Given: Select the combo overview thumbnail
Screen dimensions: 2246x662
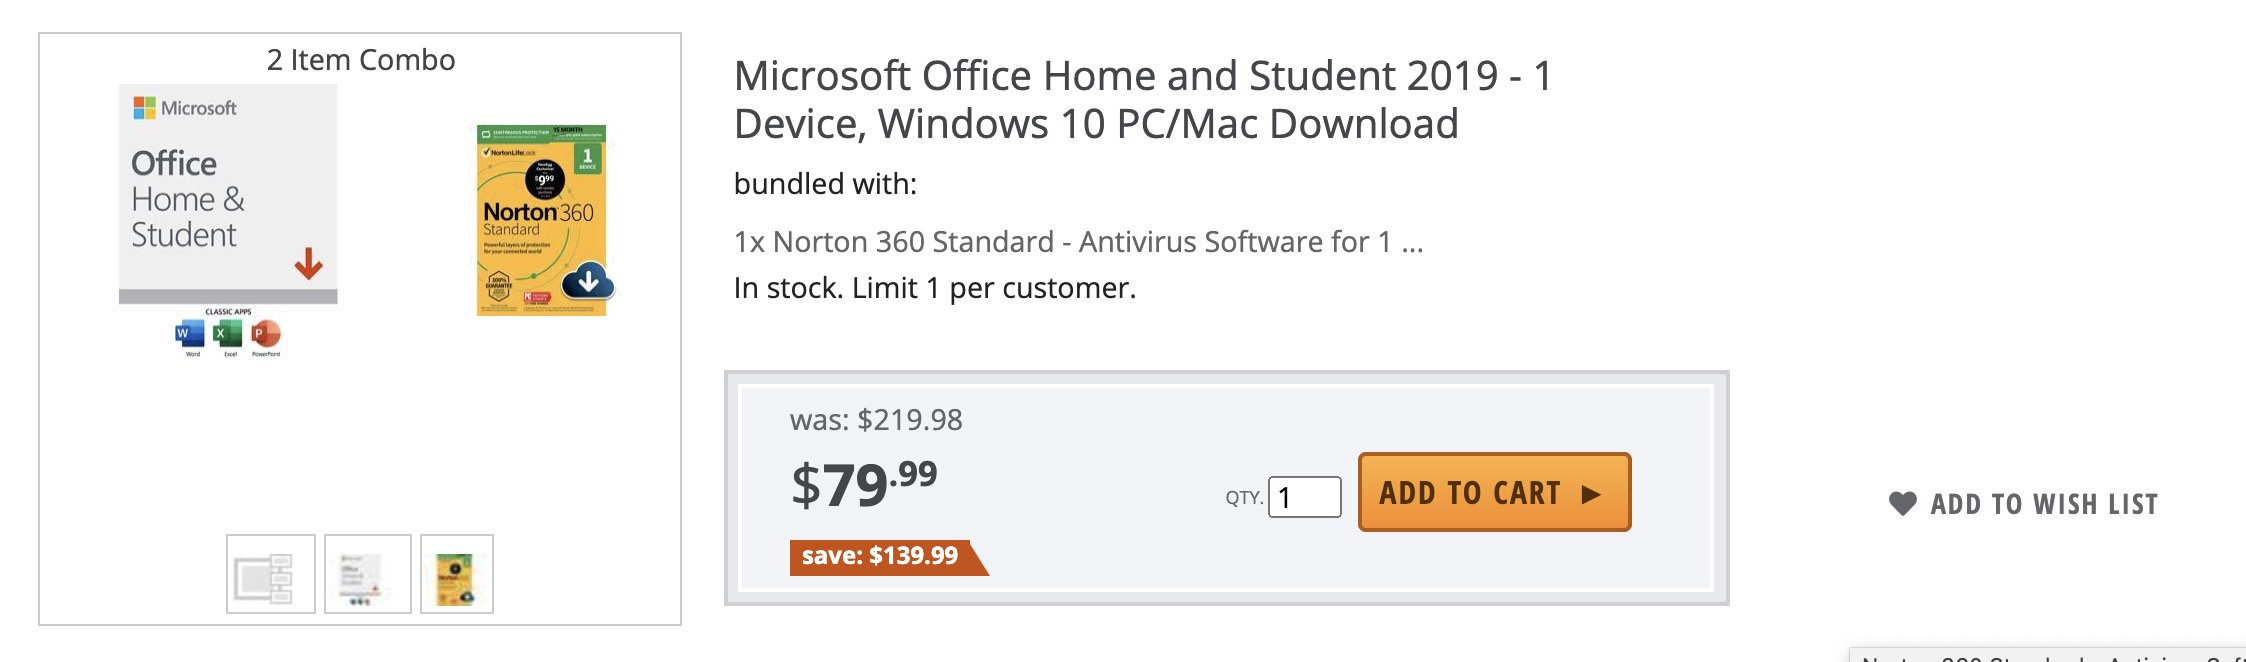Looking at the screenshot, I should tap(270, 574).
